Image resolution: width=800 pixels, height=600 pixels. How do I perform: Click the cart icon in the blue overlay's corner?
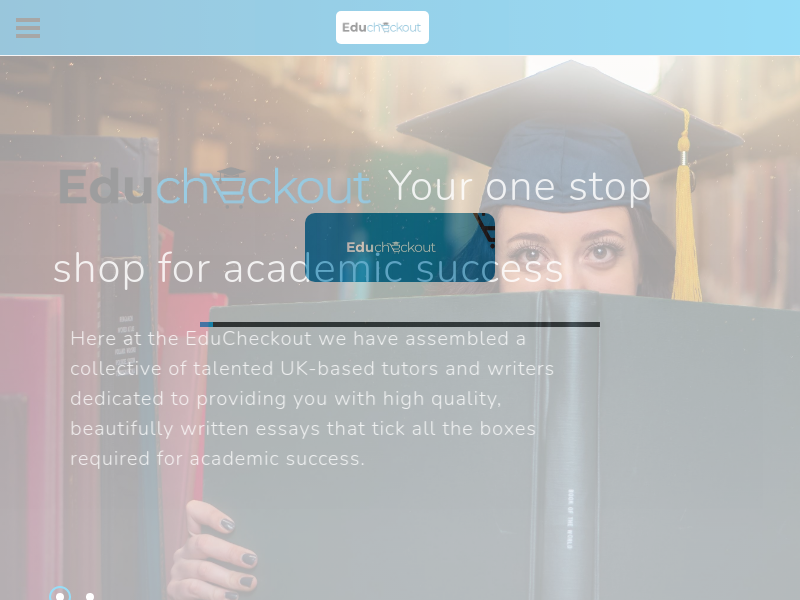485,230
